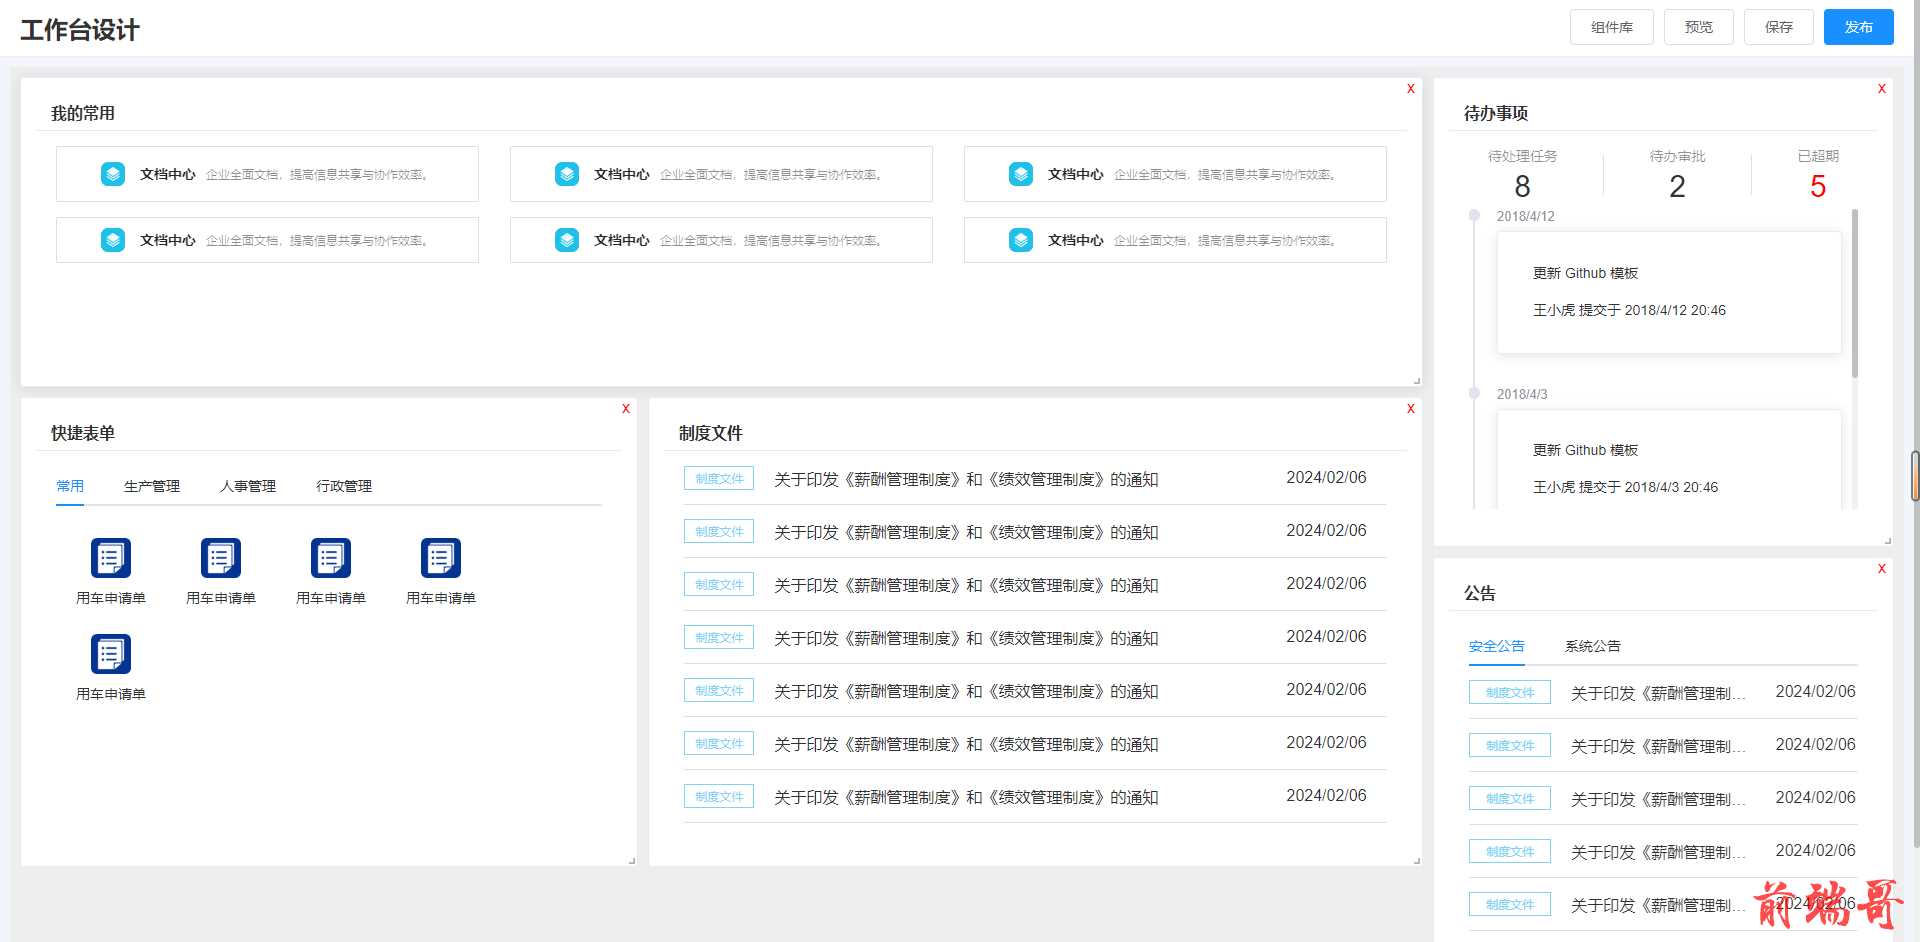Click the 工作台设计 page heading
1920x942 pixels.
point(80,30)
